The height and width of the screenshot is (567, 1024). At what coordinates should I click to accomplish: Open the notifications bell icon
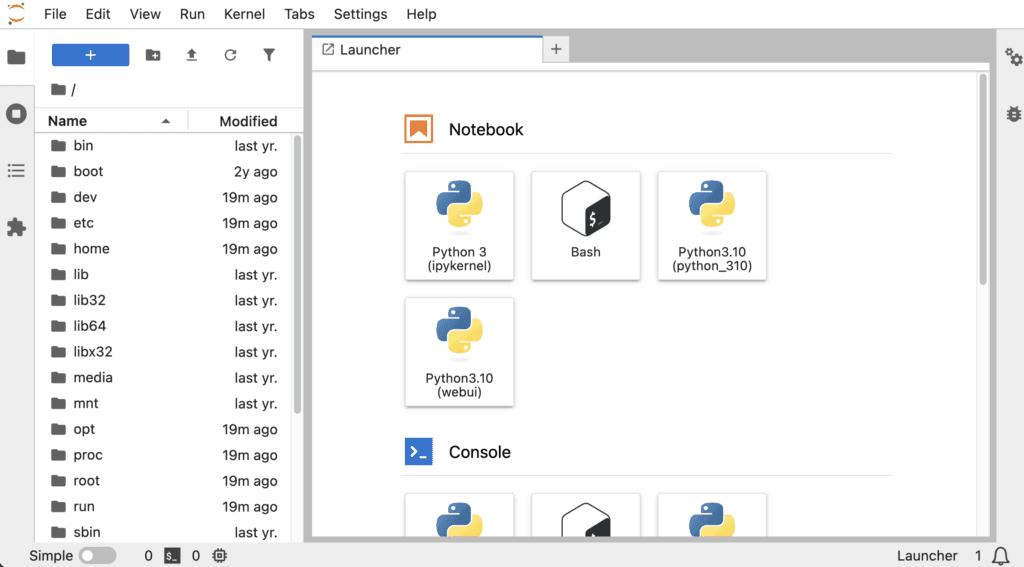pyautogui.click(x=1000, y=556)
